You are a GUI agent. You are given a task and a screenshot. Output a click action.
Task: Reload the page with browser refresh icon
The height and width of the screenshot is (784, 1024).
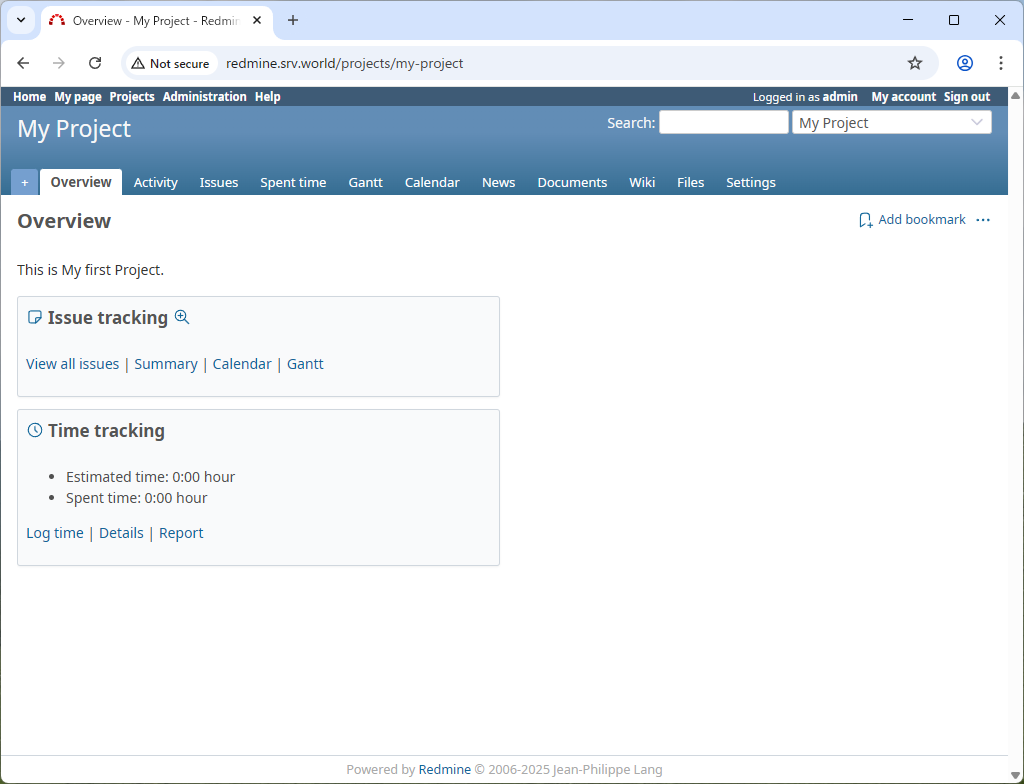pos(95,63)
